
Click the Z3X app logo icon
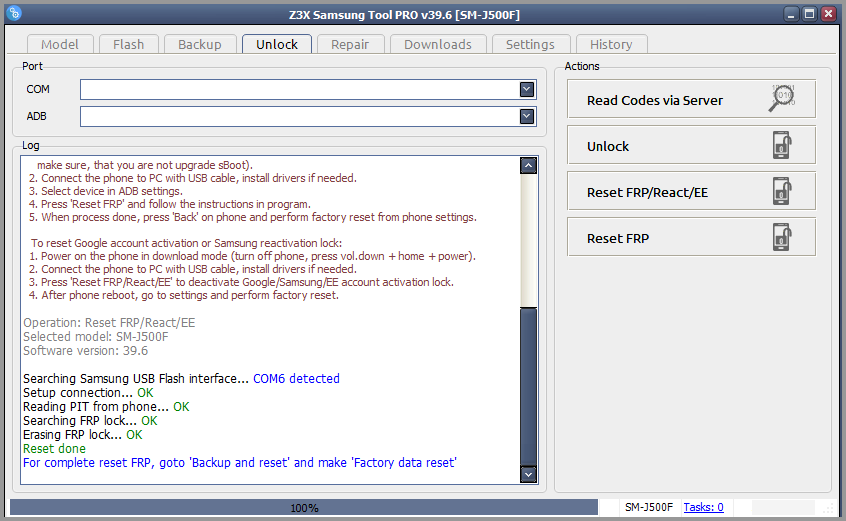(14, 13)
